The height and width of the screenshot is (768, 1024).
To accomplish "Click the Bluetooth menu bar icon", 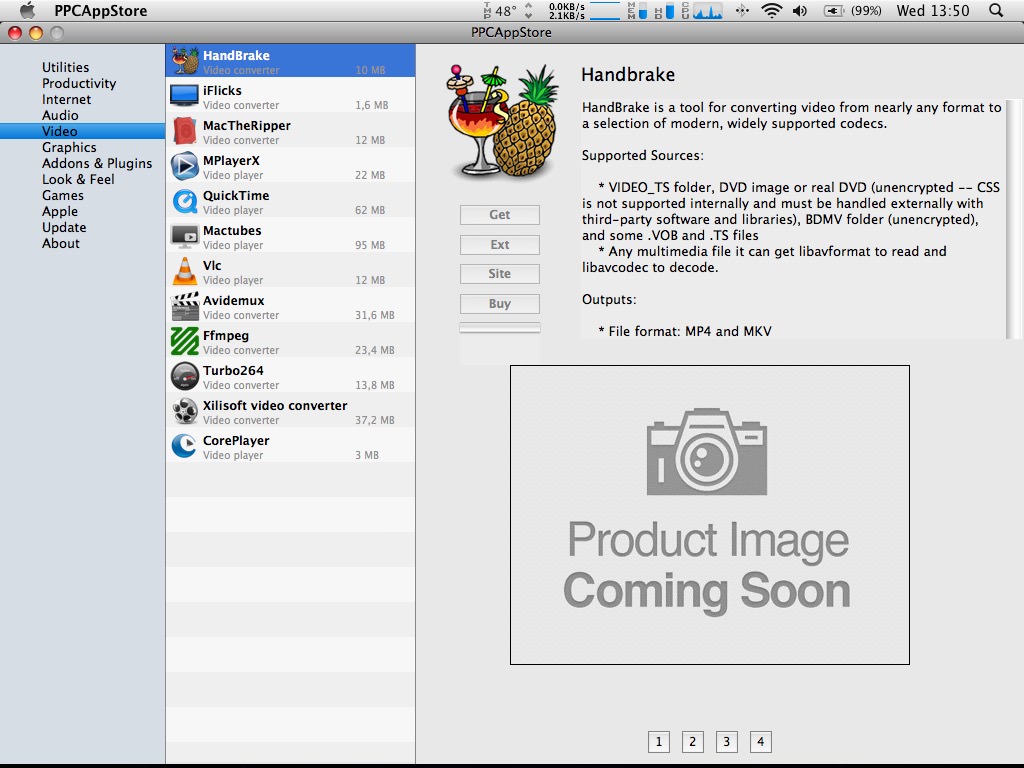I will tap(742, 10).
